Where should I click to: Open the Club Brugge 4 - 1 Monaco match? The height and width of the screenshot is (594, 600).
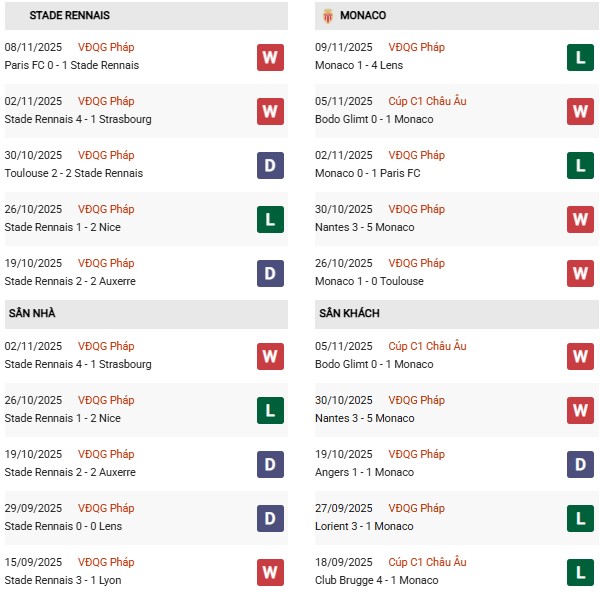coord(376,580)
